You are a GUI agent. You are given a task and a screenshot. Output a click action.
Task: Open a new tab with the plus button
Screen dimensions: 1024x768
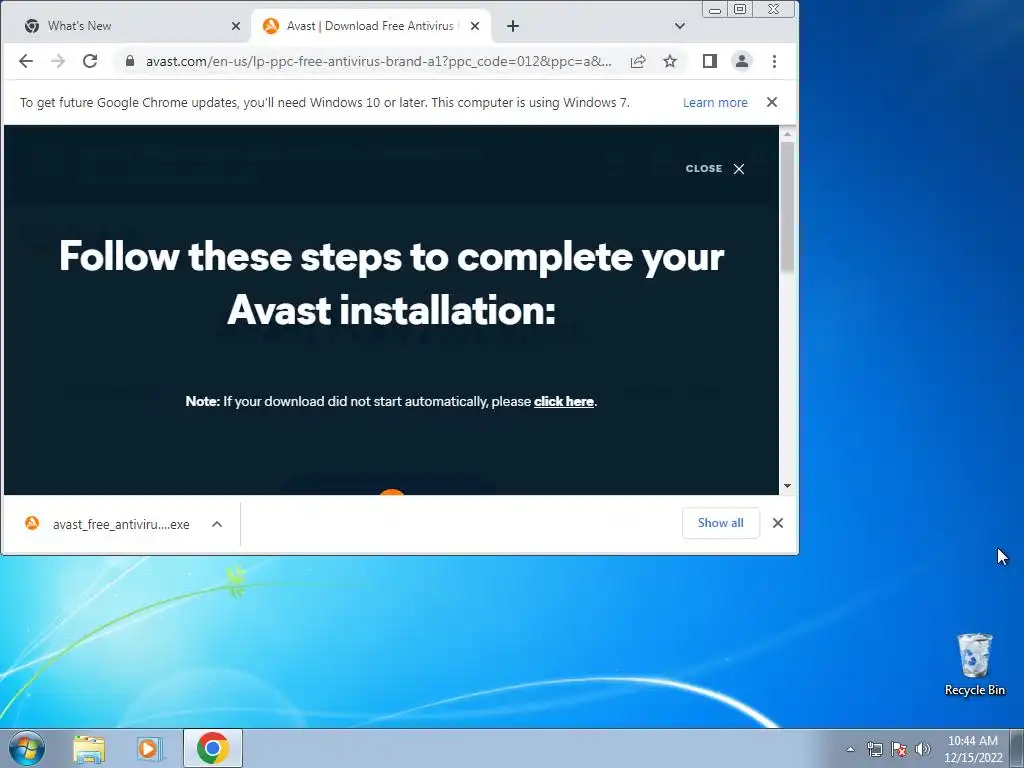click(x=513, y=26)
